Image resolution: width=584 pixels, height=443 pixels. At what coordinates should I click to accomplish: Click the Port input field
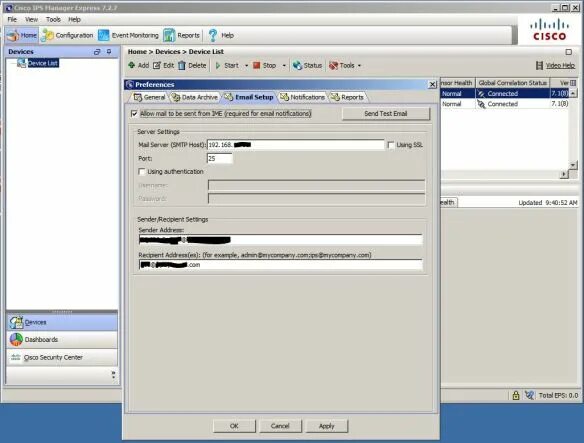click(220, 159)
